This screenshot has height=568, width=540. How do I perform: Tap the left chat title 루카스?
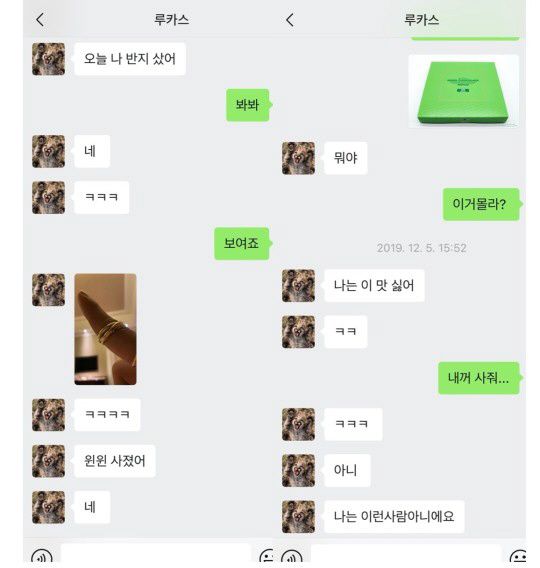(x=171, y=20)
